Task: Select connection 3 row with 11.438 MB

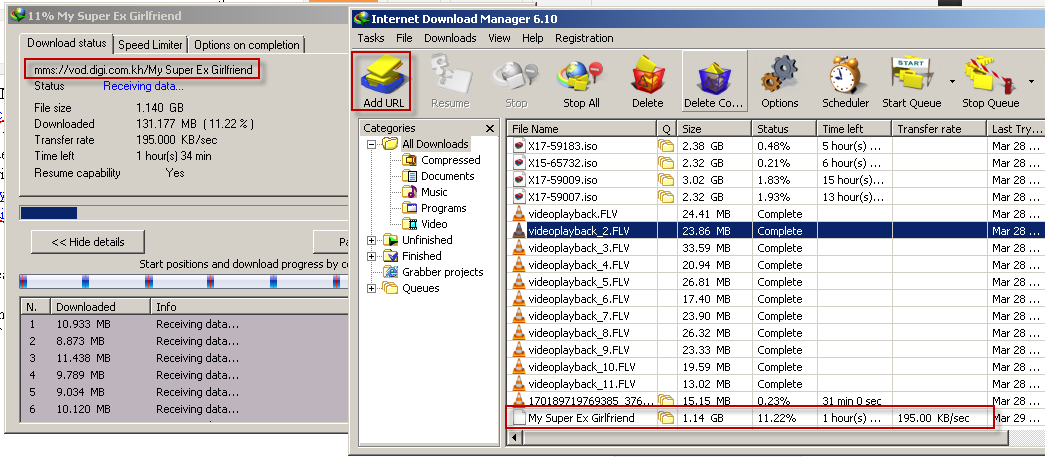Action: coord(185,358)
